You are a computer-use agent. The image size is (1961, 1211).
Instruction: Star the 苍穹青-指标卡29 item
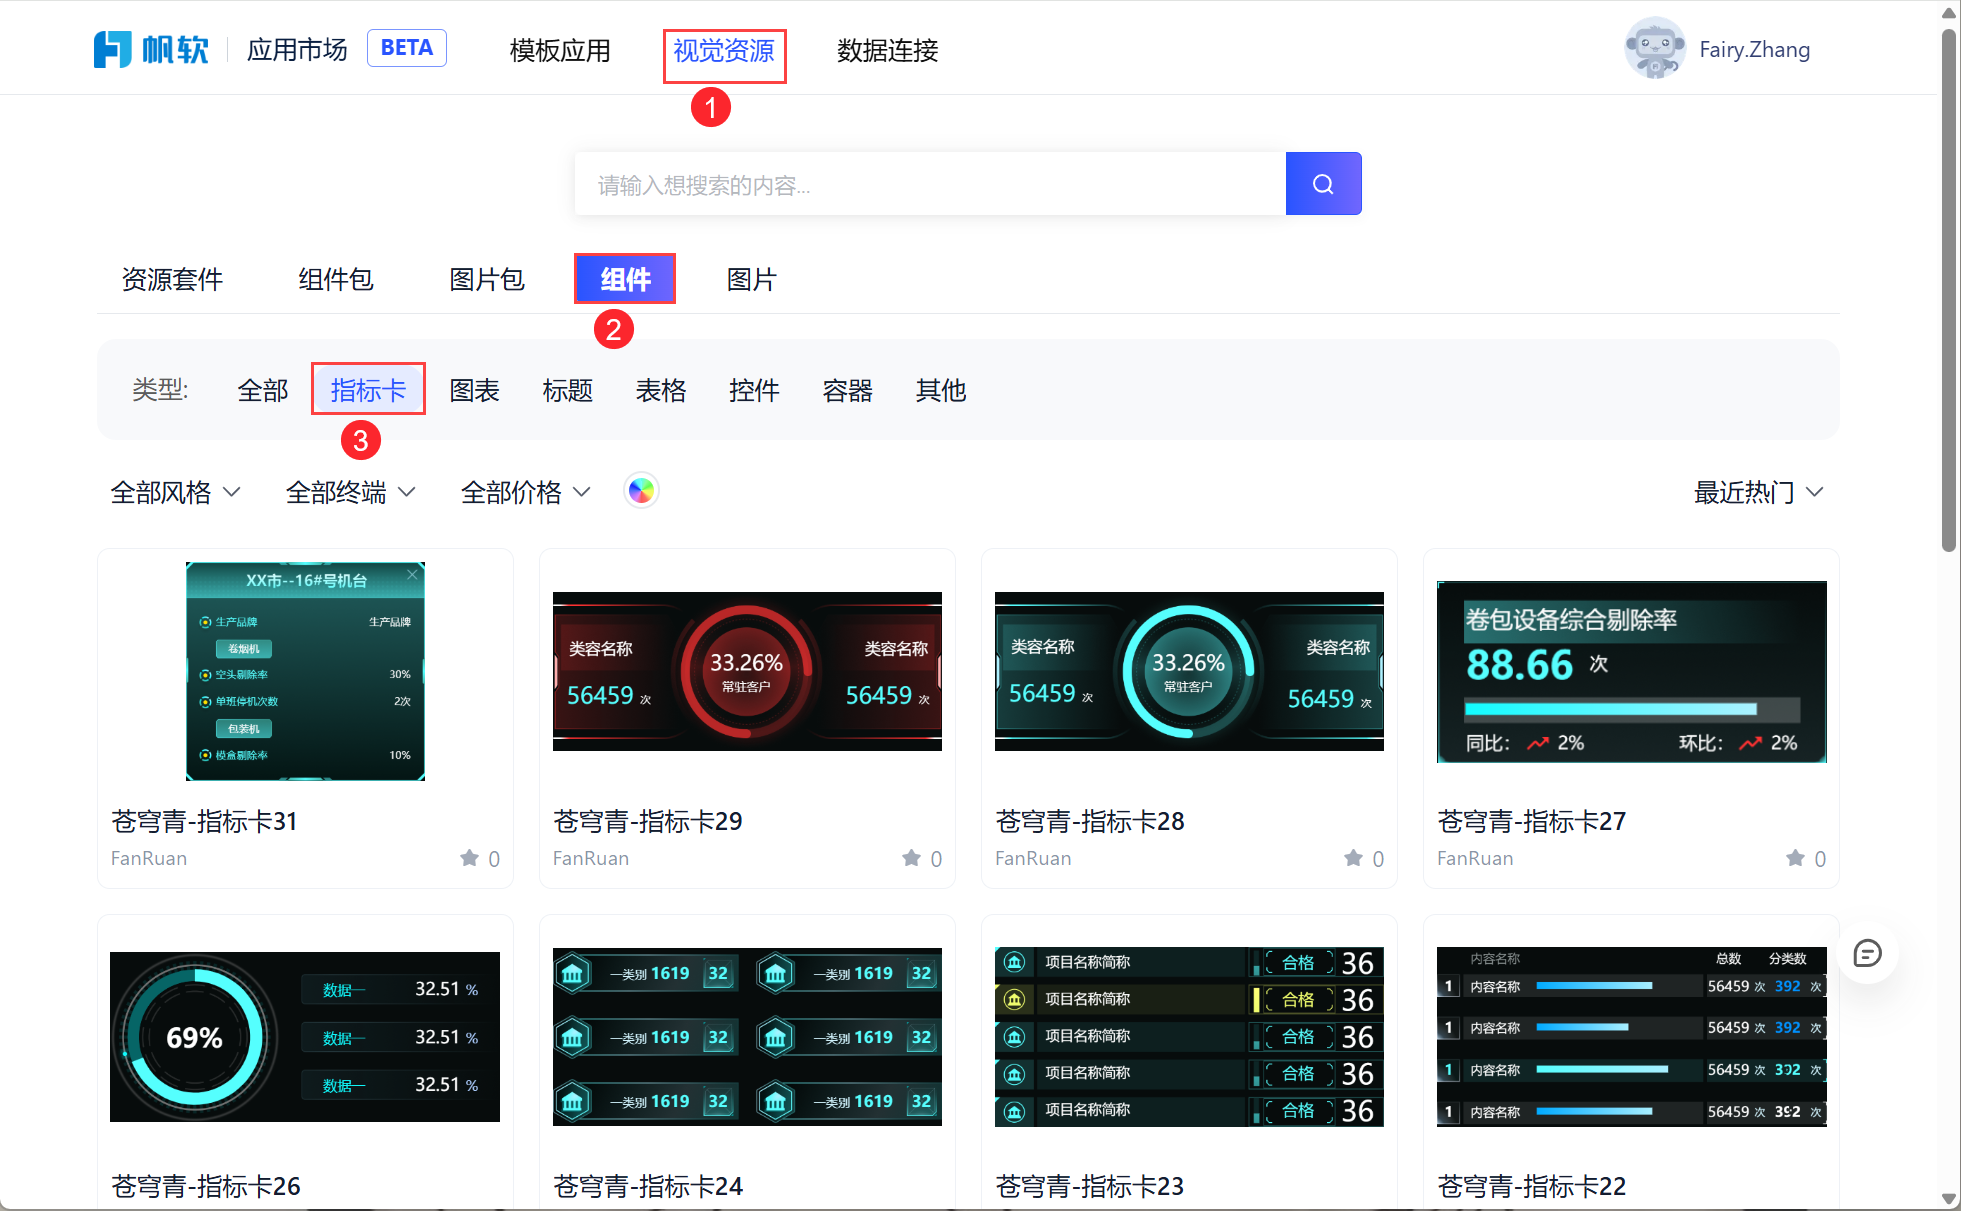tap(911, 857)
